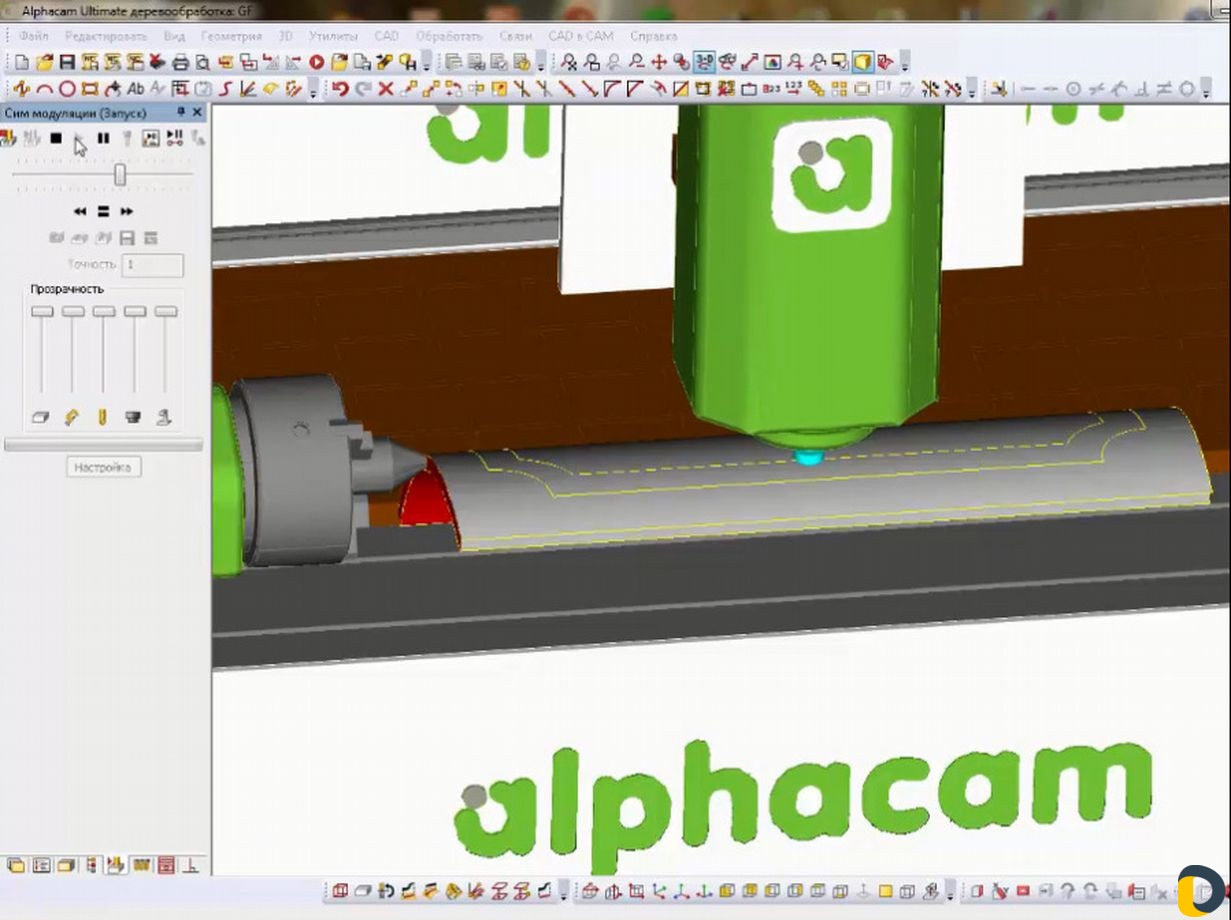This screenshot has height=920, width=1231.
Task: Save the drawing with the floppy disk icon
Action: coord(67,62)
